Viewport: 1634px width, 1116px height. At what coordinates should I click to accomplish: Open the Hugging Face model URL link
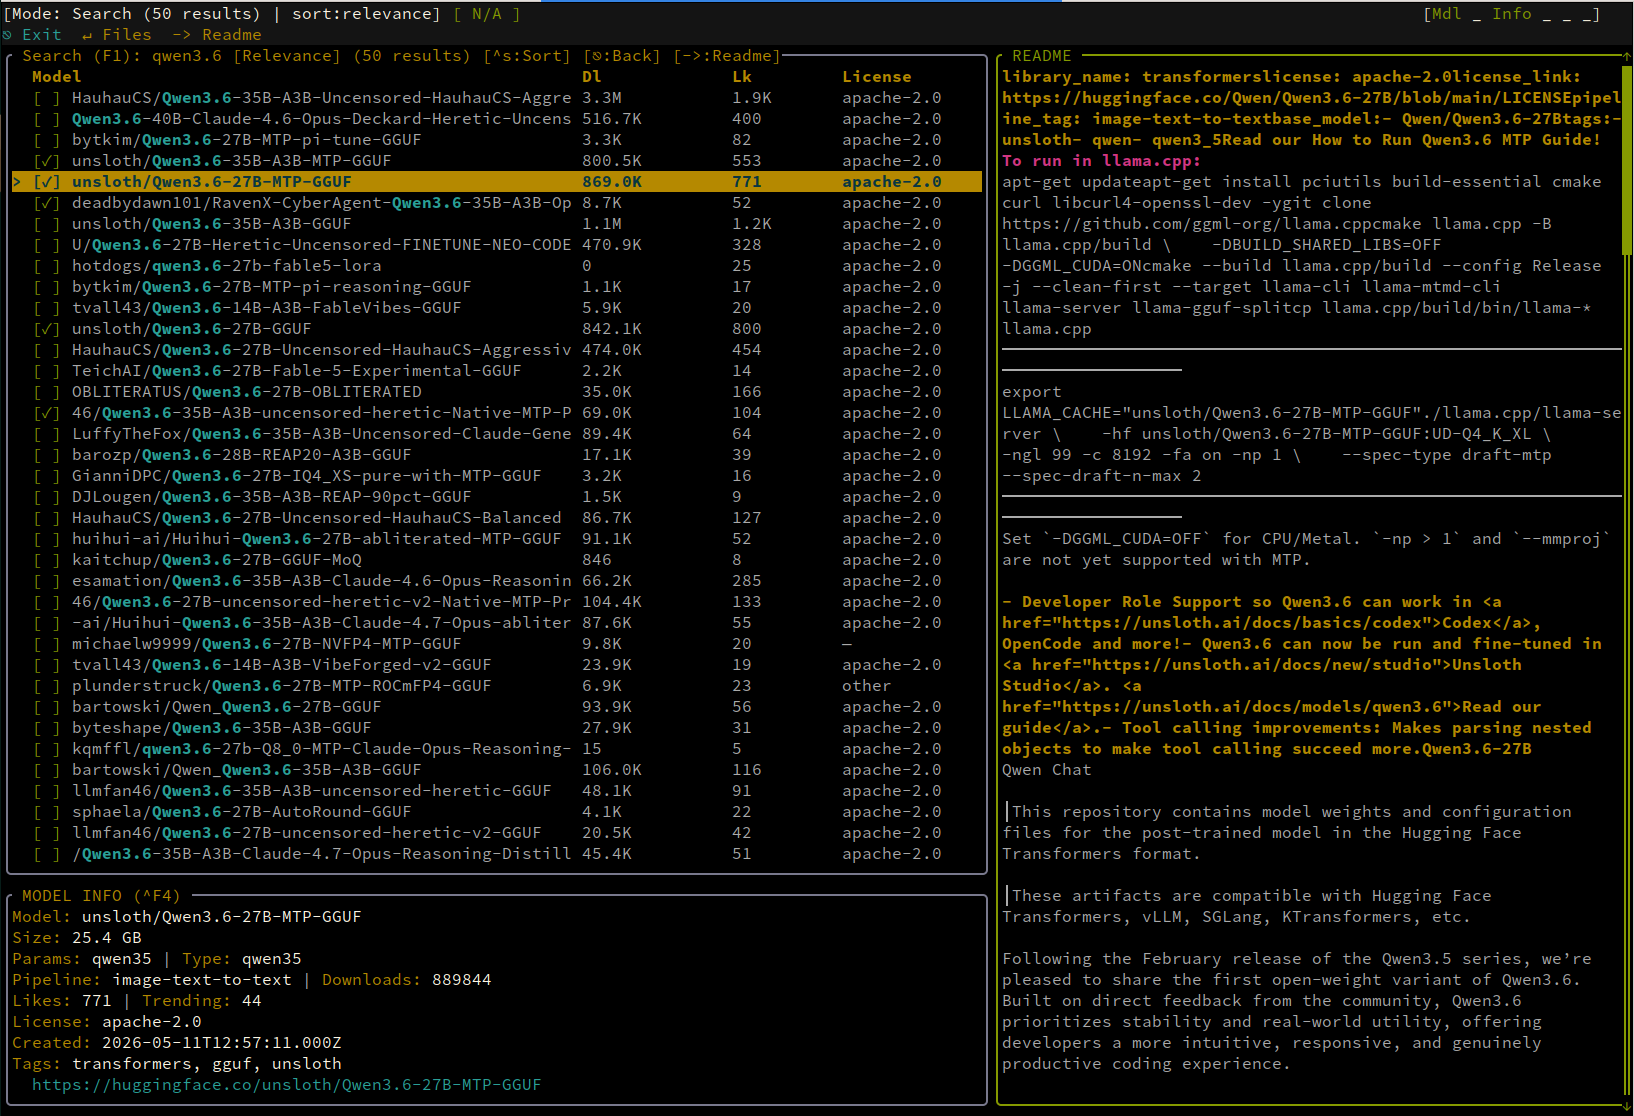point(287,1085)
